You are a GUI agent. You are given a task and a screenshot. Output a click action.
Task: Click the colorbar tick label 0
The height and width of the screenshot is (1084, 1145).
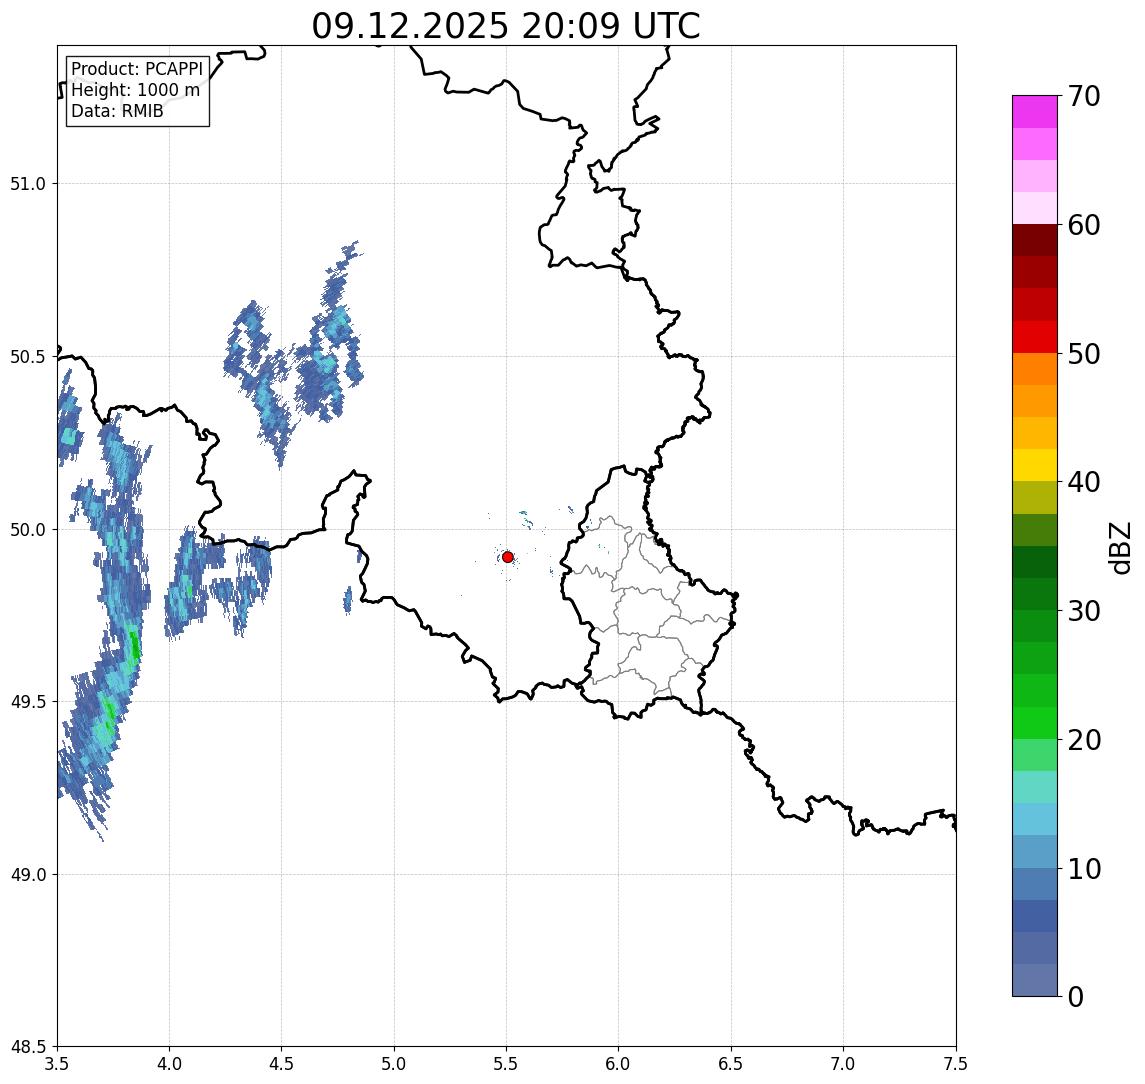tap(1076, 996)
